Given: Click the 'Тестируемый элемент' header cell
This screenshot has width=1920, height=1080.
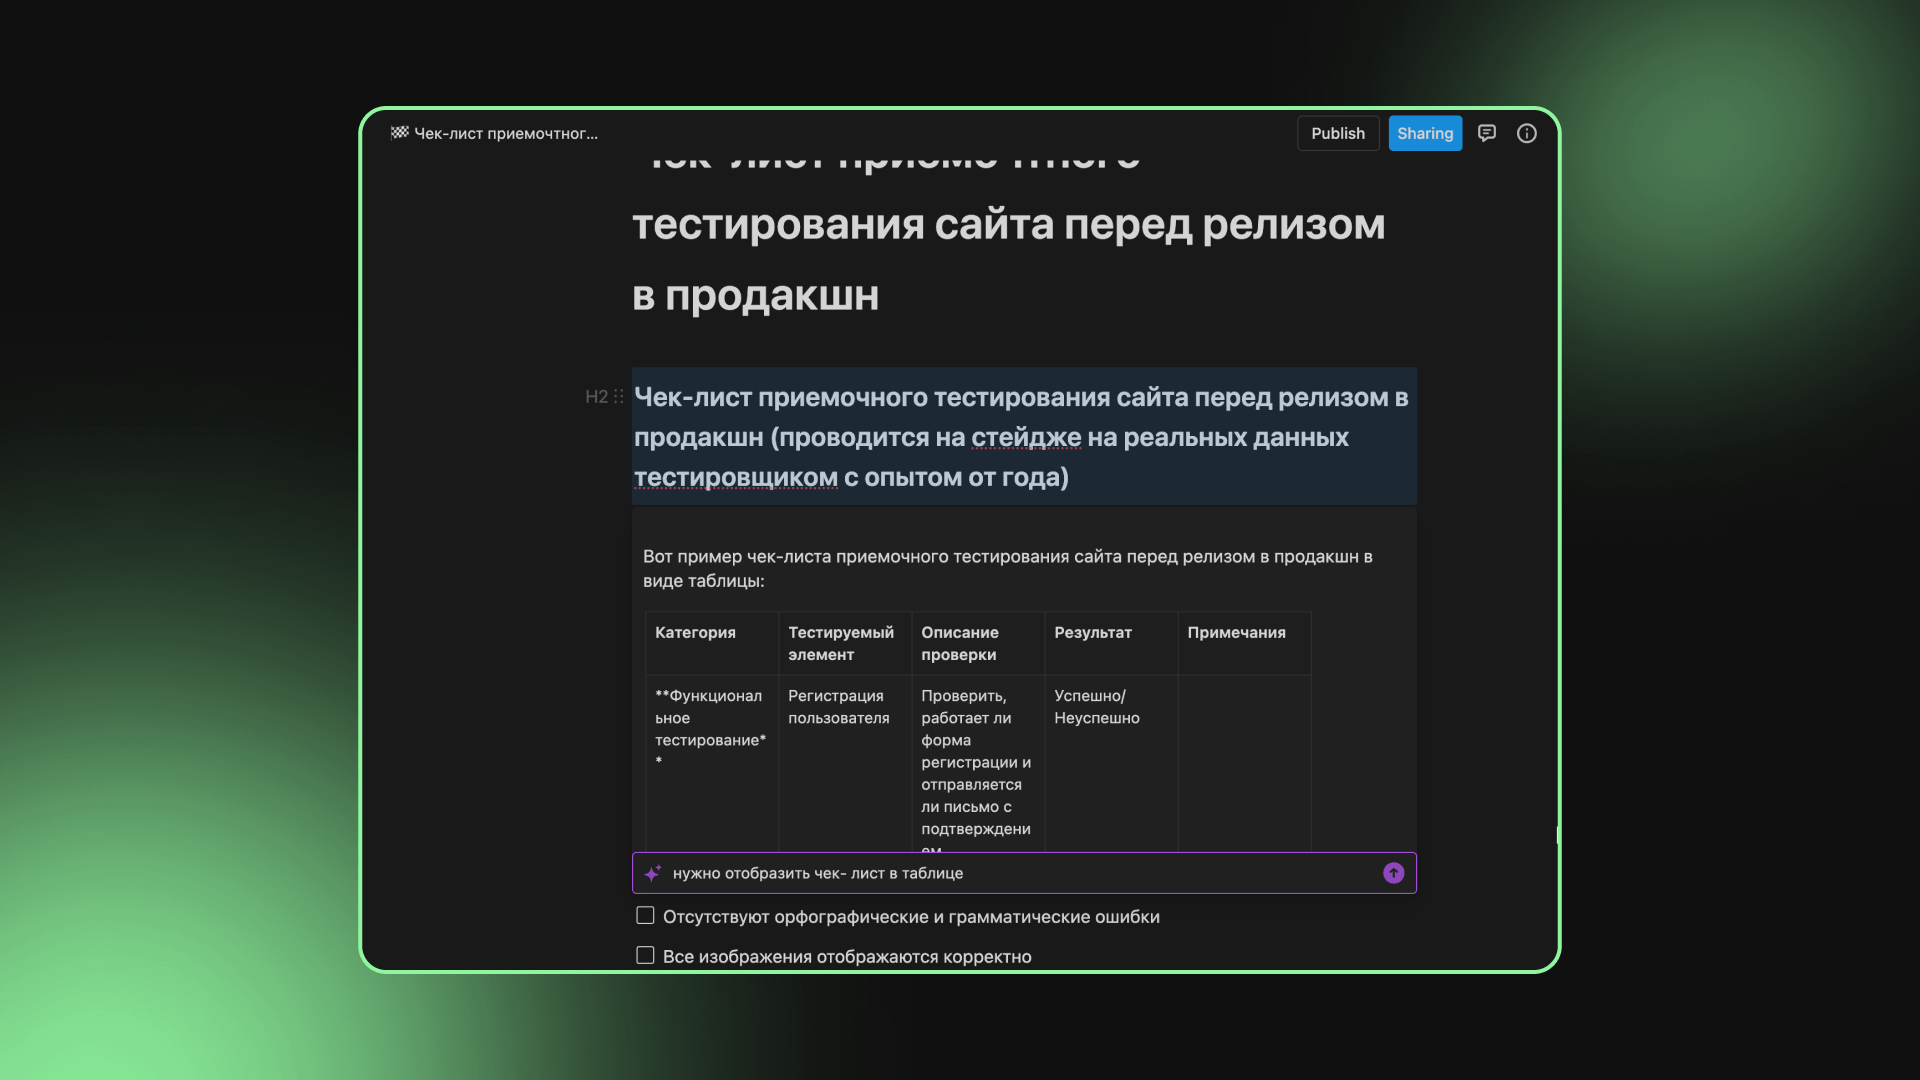Looking at the screenshot, I should 841,643.
